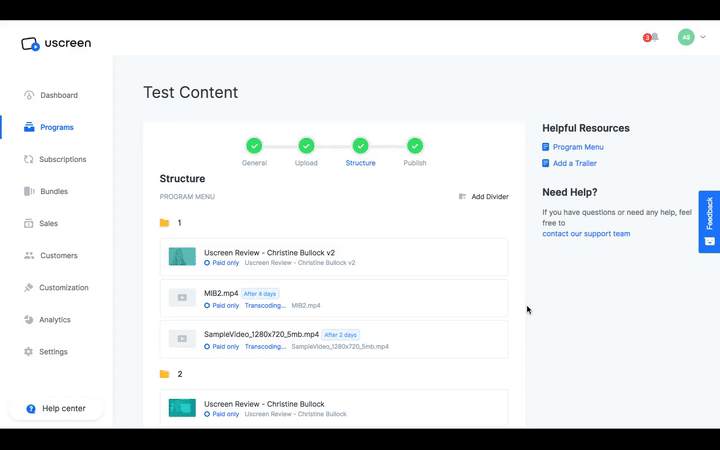Click the Add Divider button
Viewport: 720px width, 450px height.
point(484,197)
